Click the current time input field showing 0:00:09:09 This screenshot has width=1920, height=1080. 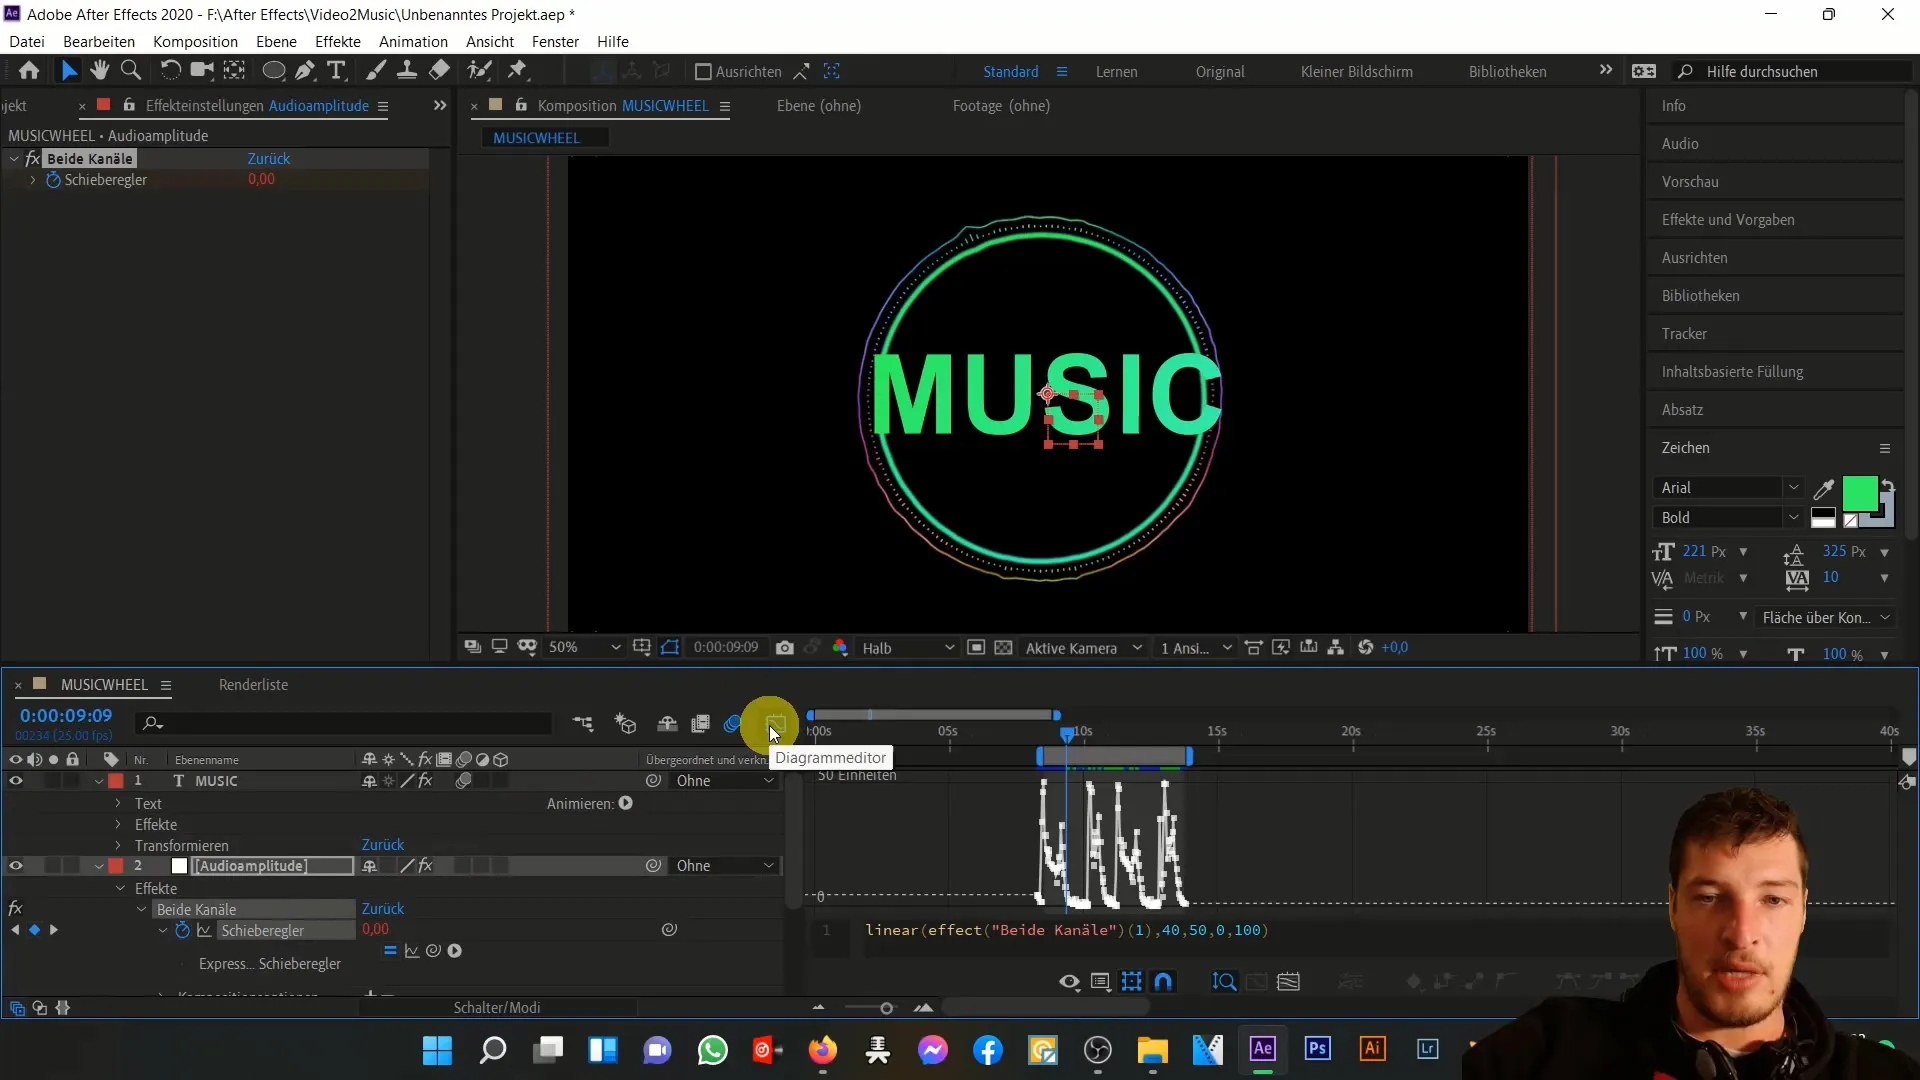pos(66,715)
